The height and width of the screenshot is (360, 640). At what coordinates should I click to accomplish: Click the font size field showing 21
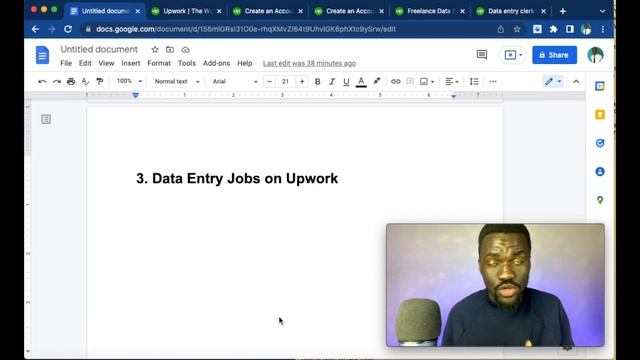tap(285, 82)
